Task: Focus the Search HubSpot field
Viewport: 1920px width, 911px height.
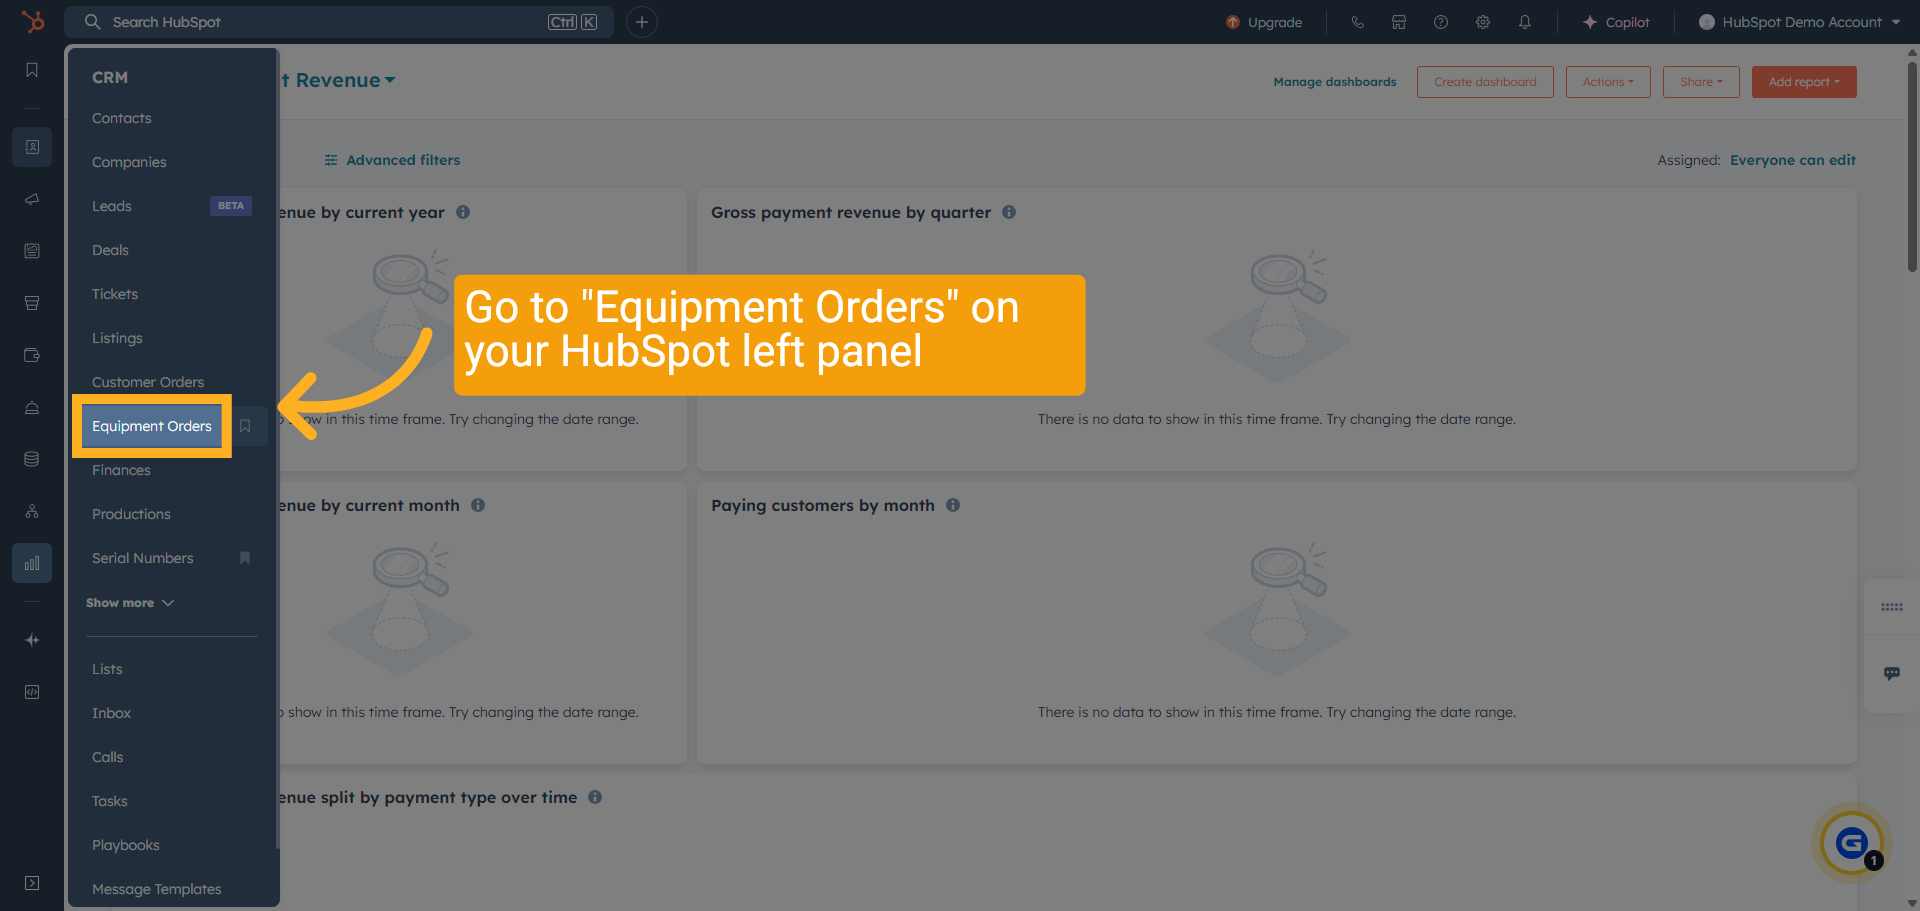Action: (x=339, y=22)
